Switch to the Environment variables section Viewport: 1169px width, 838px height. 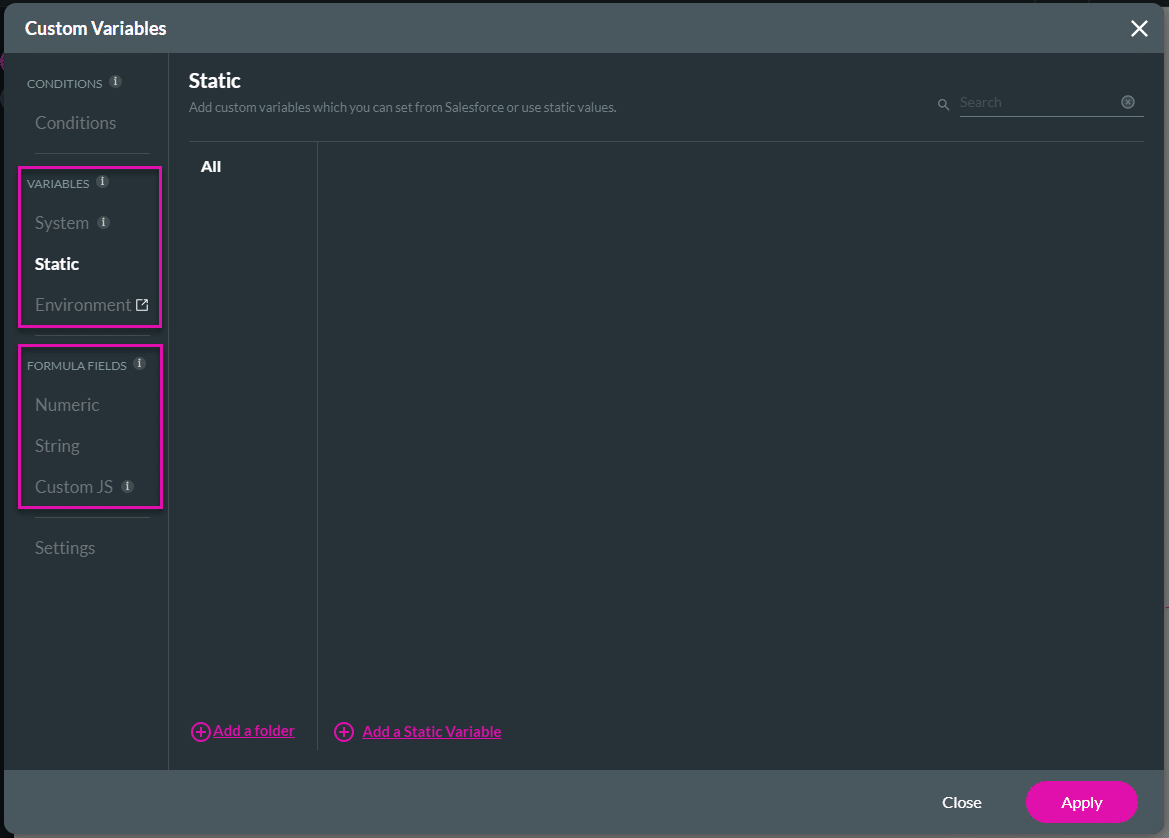(83, 304)
